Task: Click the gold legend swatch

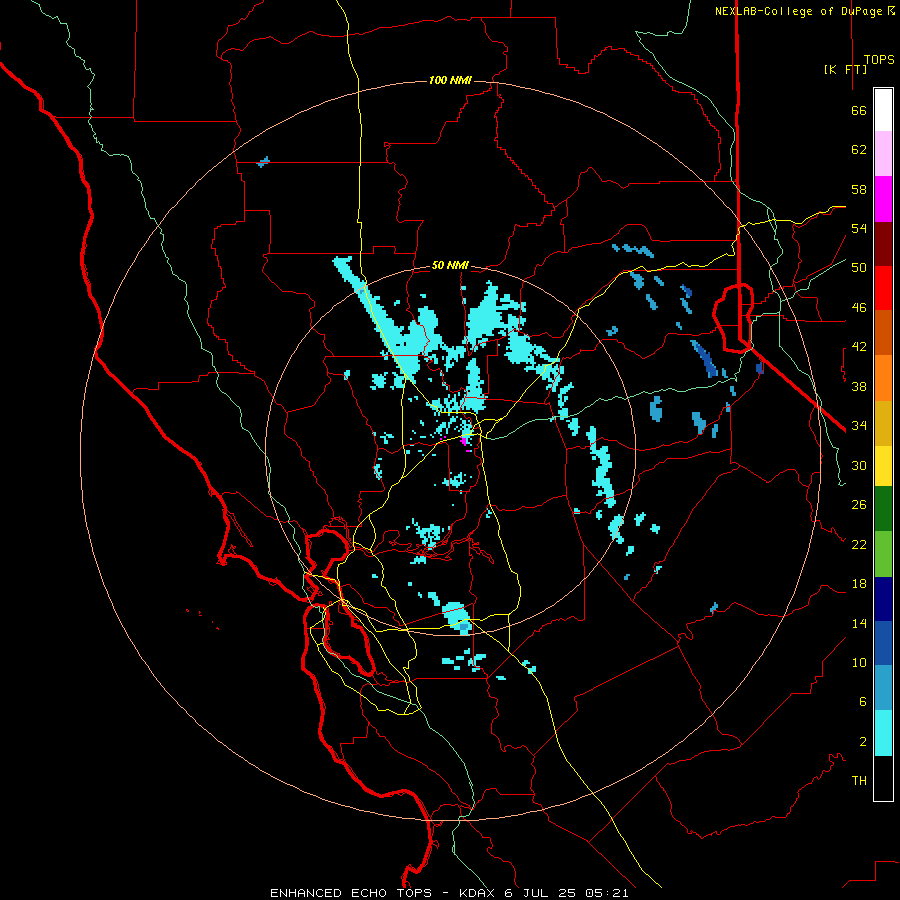Action: pos(883,423)
